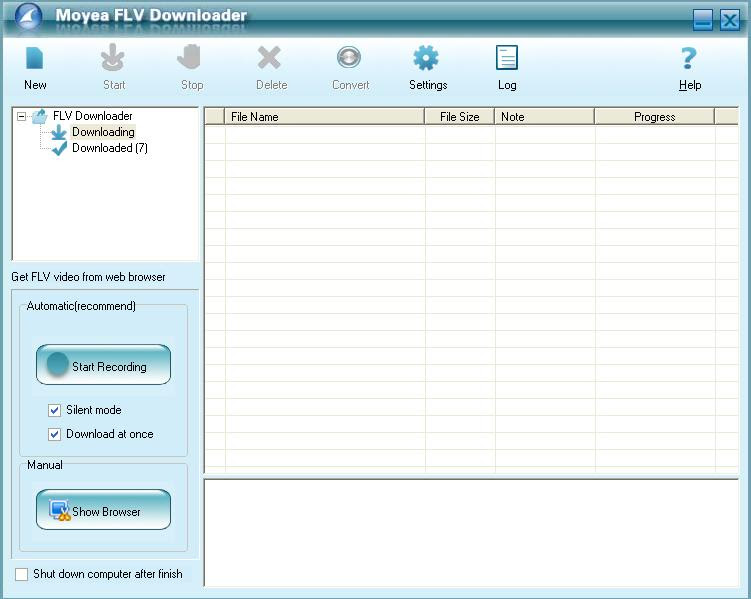Click the Downloaded checkmark icon in tree
Viewport: 751px width, 599px height.
point(59,148)
